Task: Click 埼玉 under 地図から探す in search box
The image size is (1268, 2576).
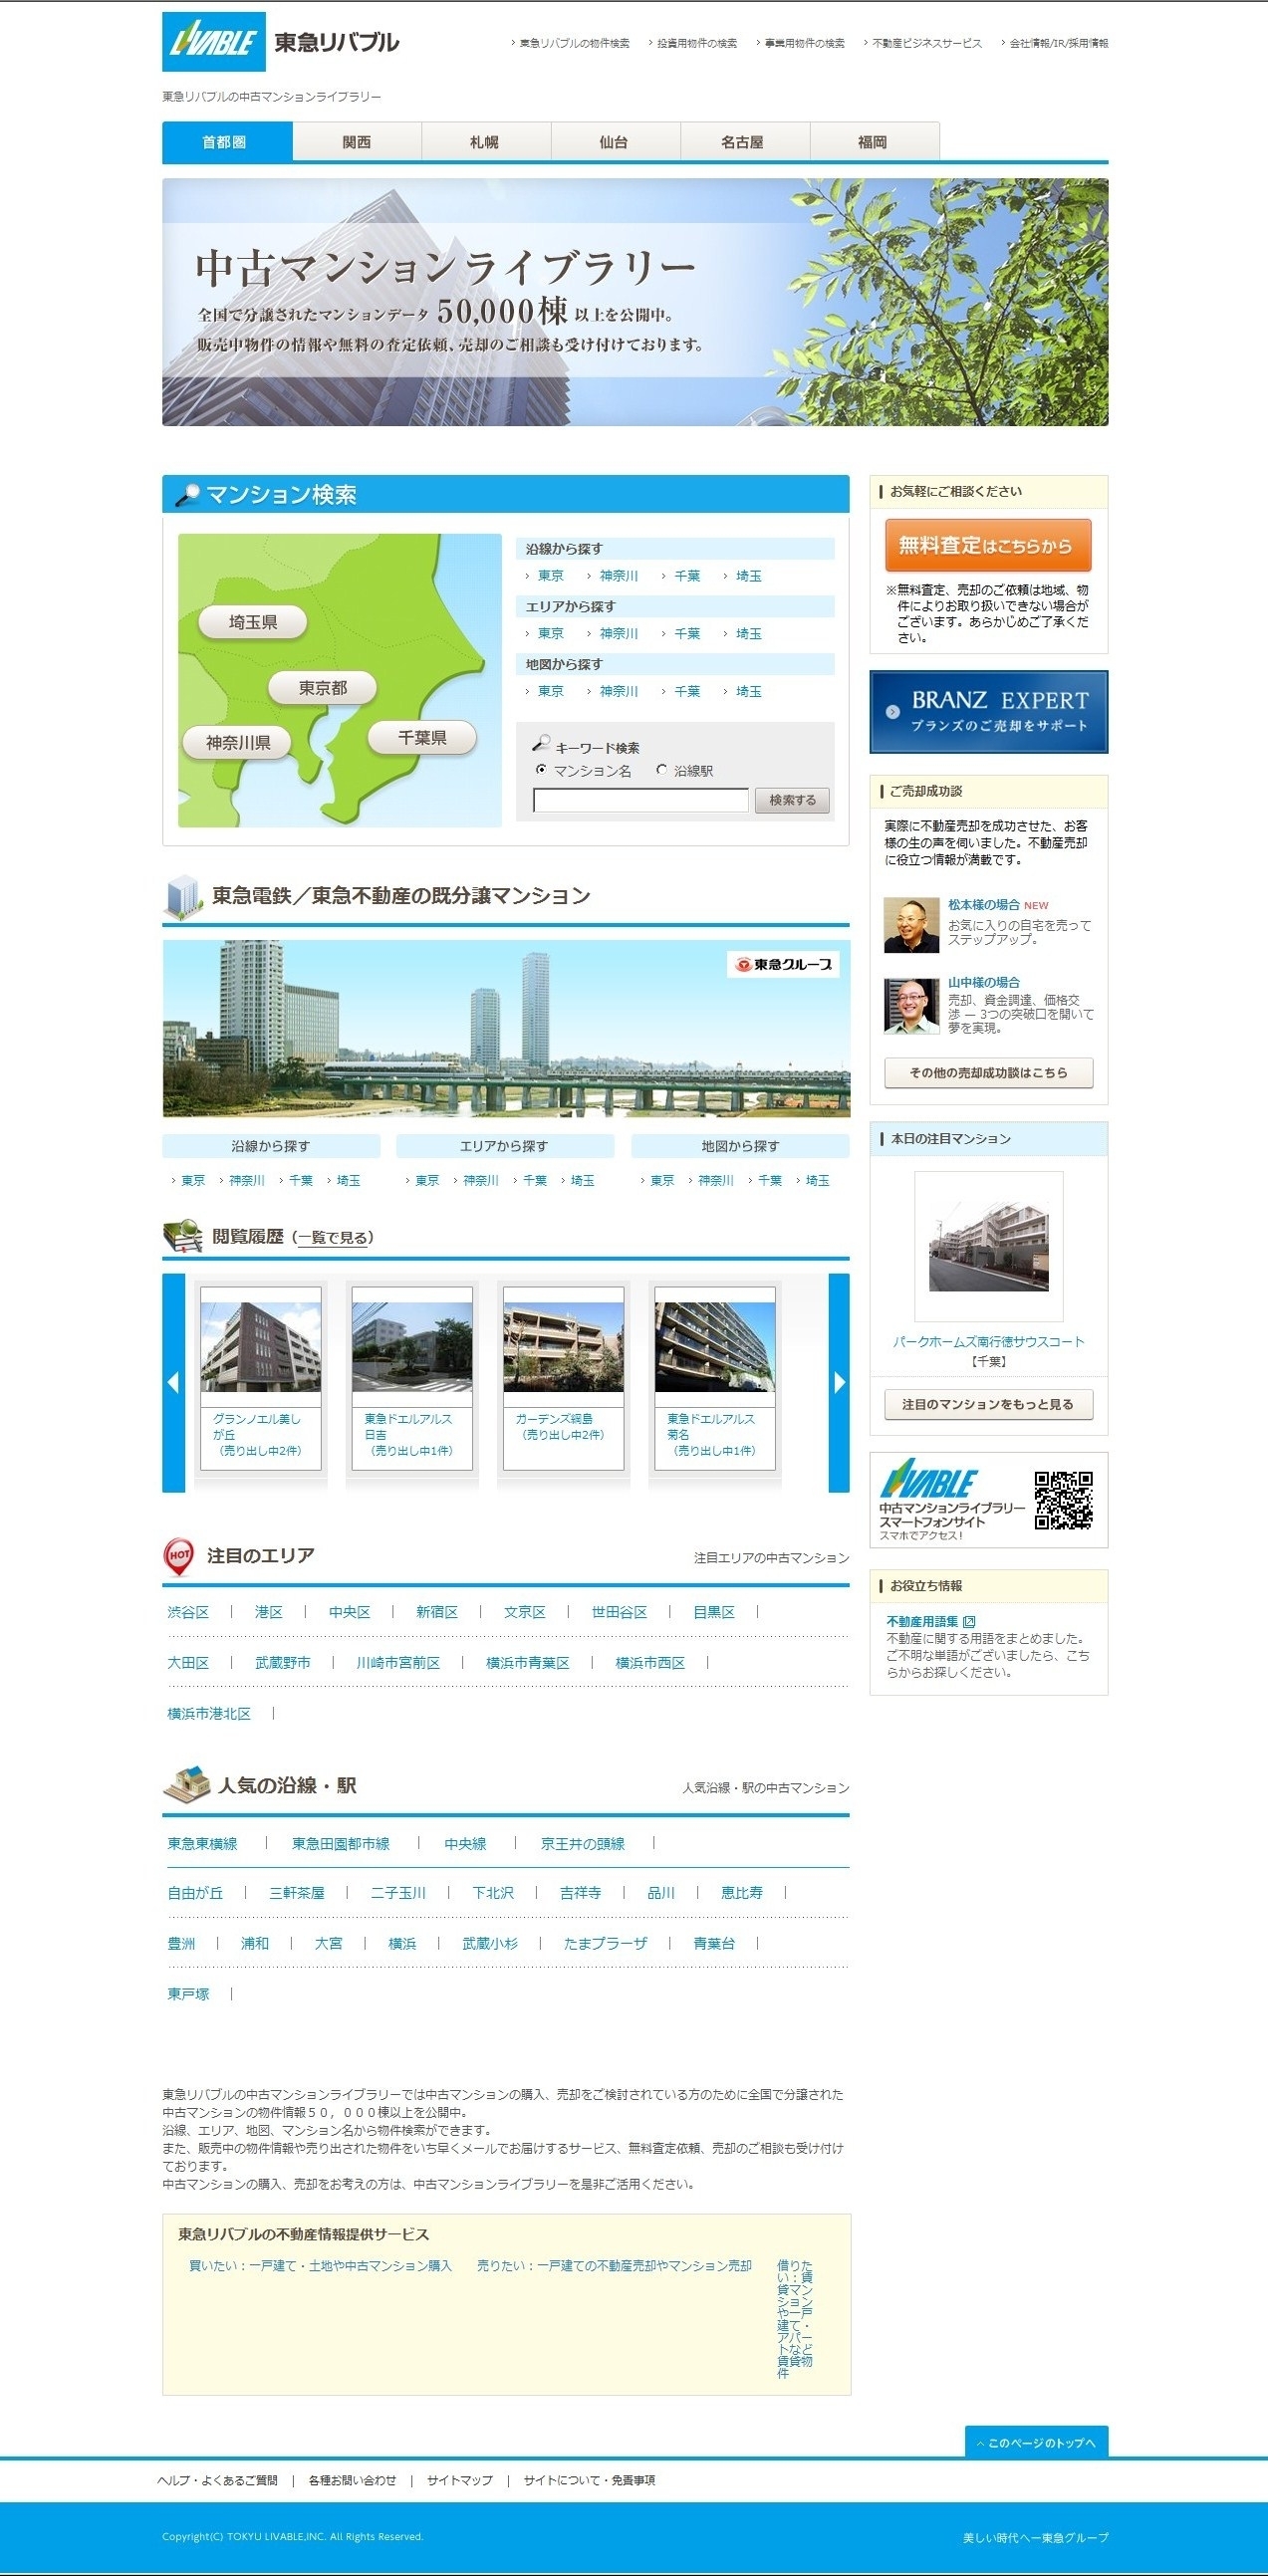Action: [x=748, y=692]
